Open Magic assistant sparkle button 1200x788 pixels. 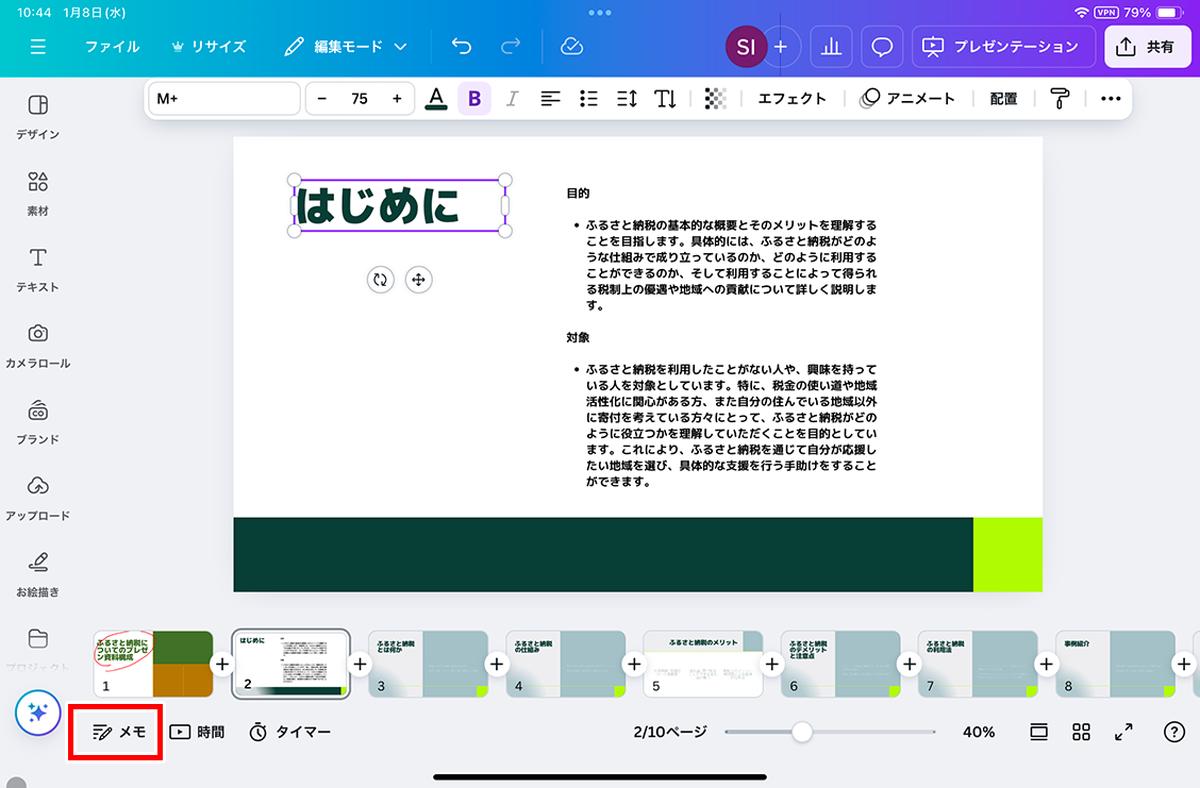click(38, 713)
